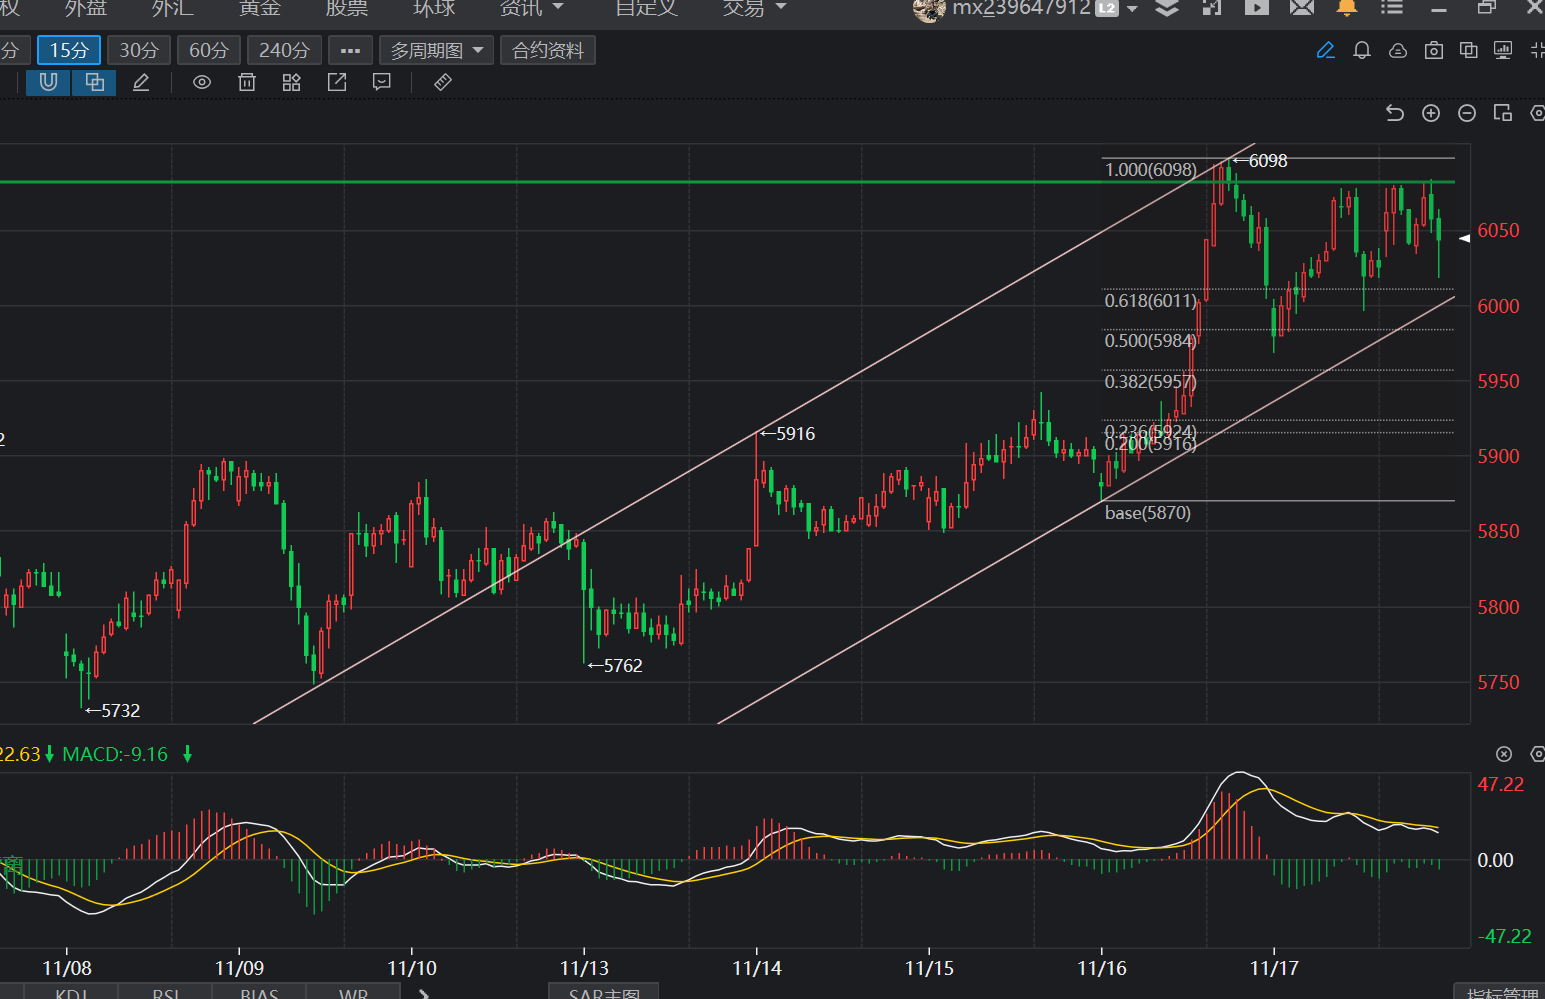Screen dimensions: 1545x999
Task: Switch to the 60分 timeframe
Action: tap(209, 50)
